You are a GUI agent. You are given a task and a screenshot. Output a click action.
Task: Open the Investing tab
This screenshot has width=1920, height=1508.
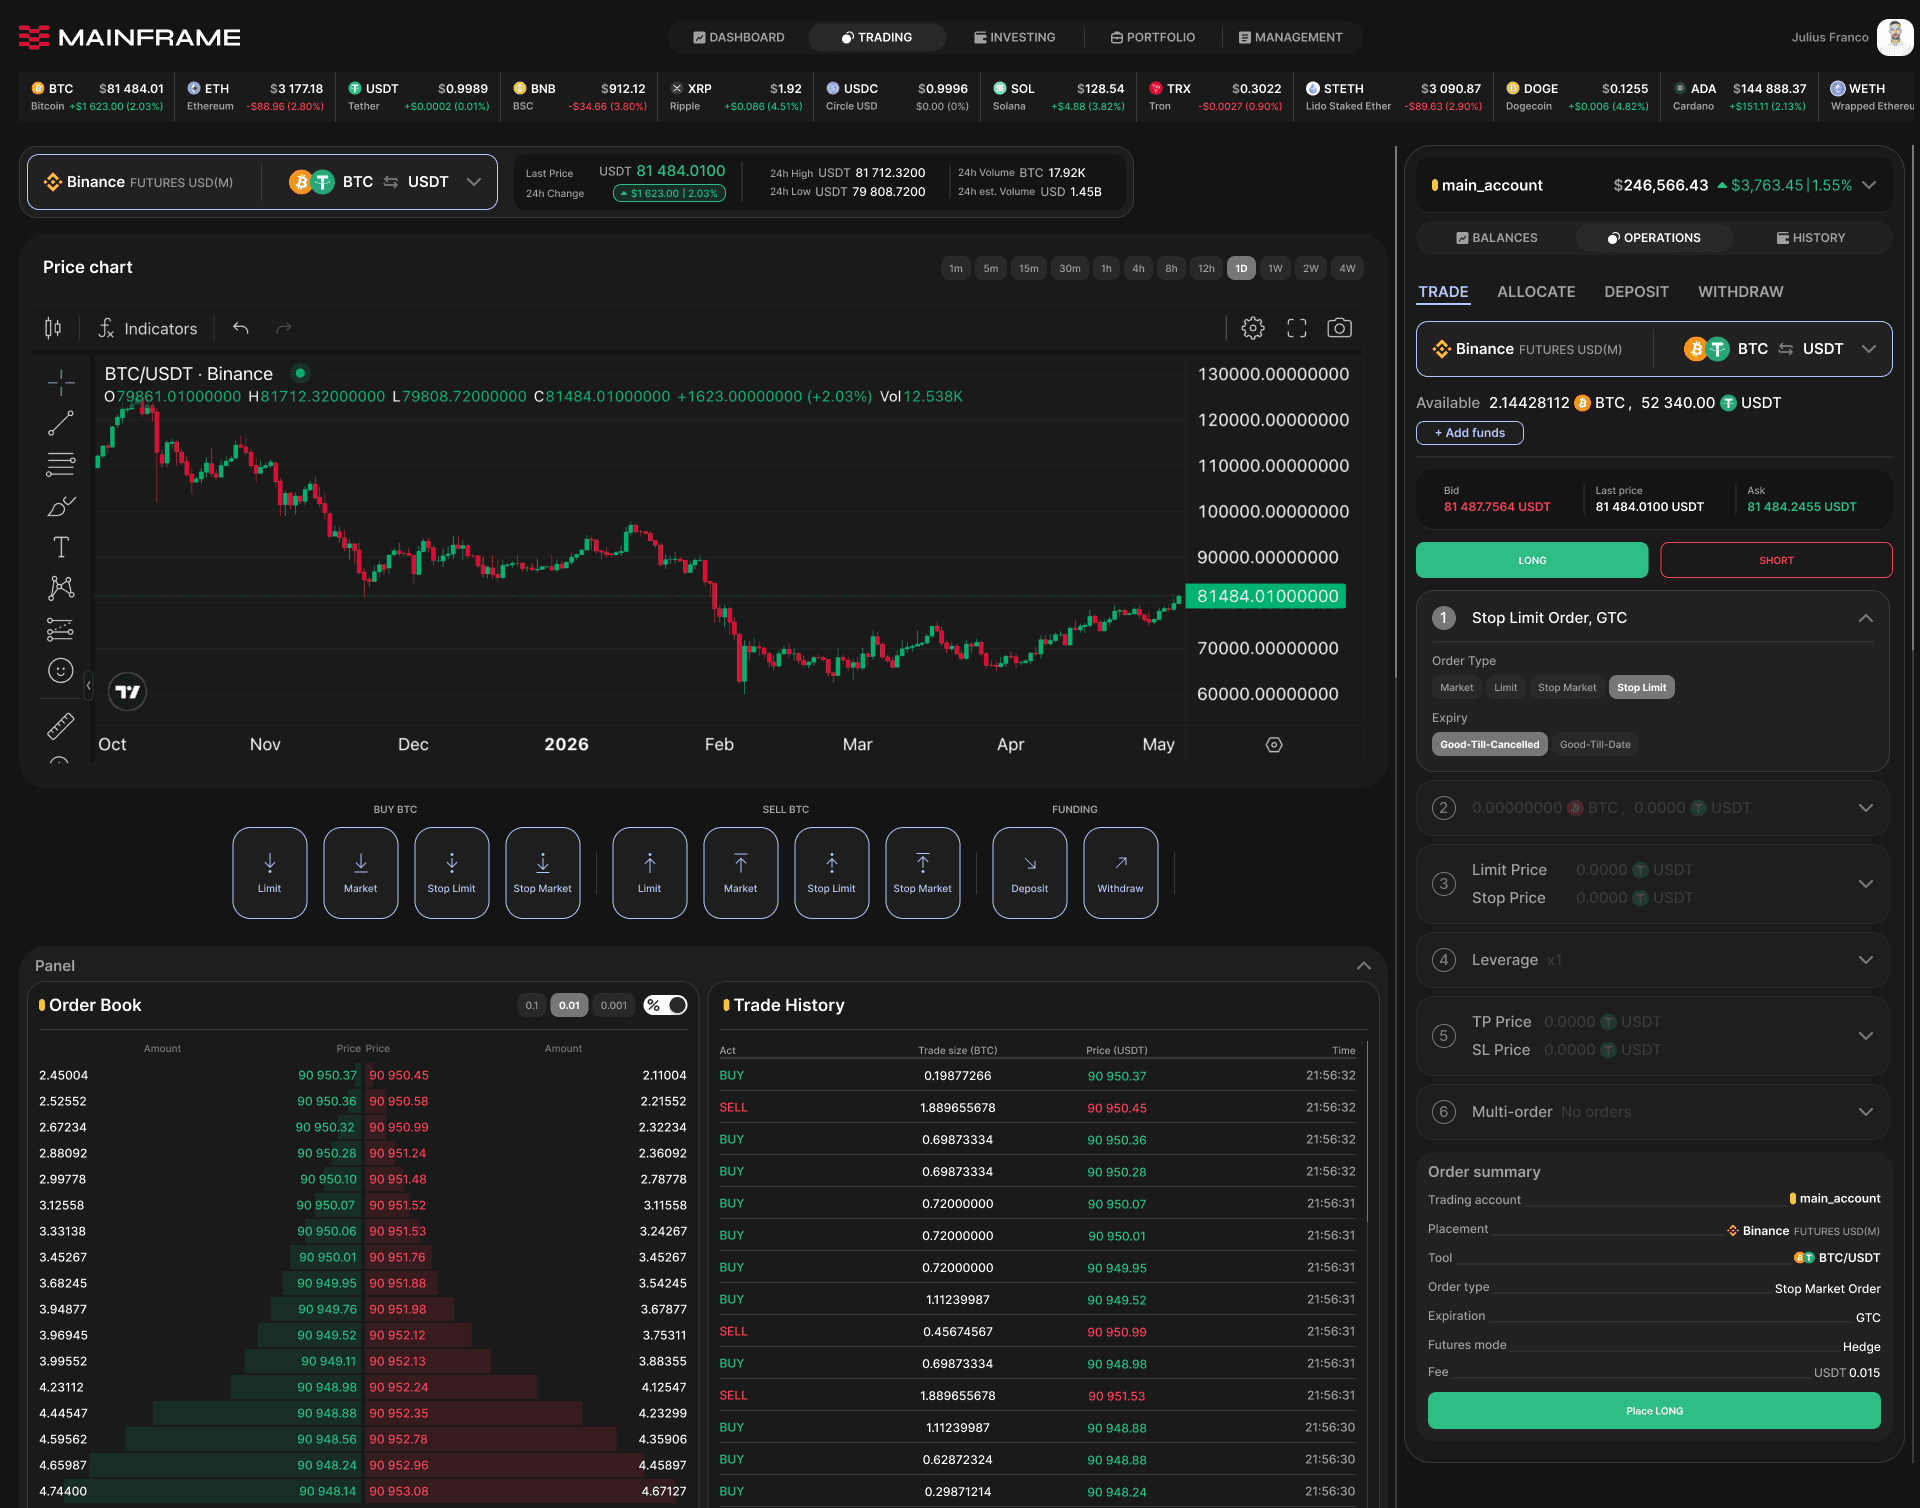pyautogui.click(x=1015, y=37)
